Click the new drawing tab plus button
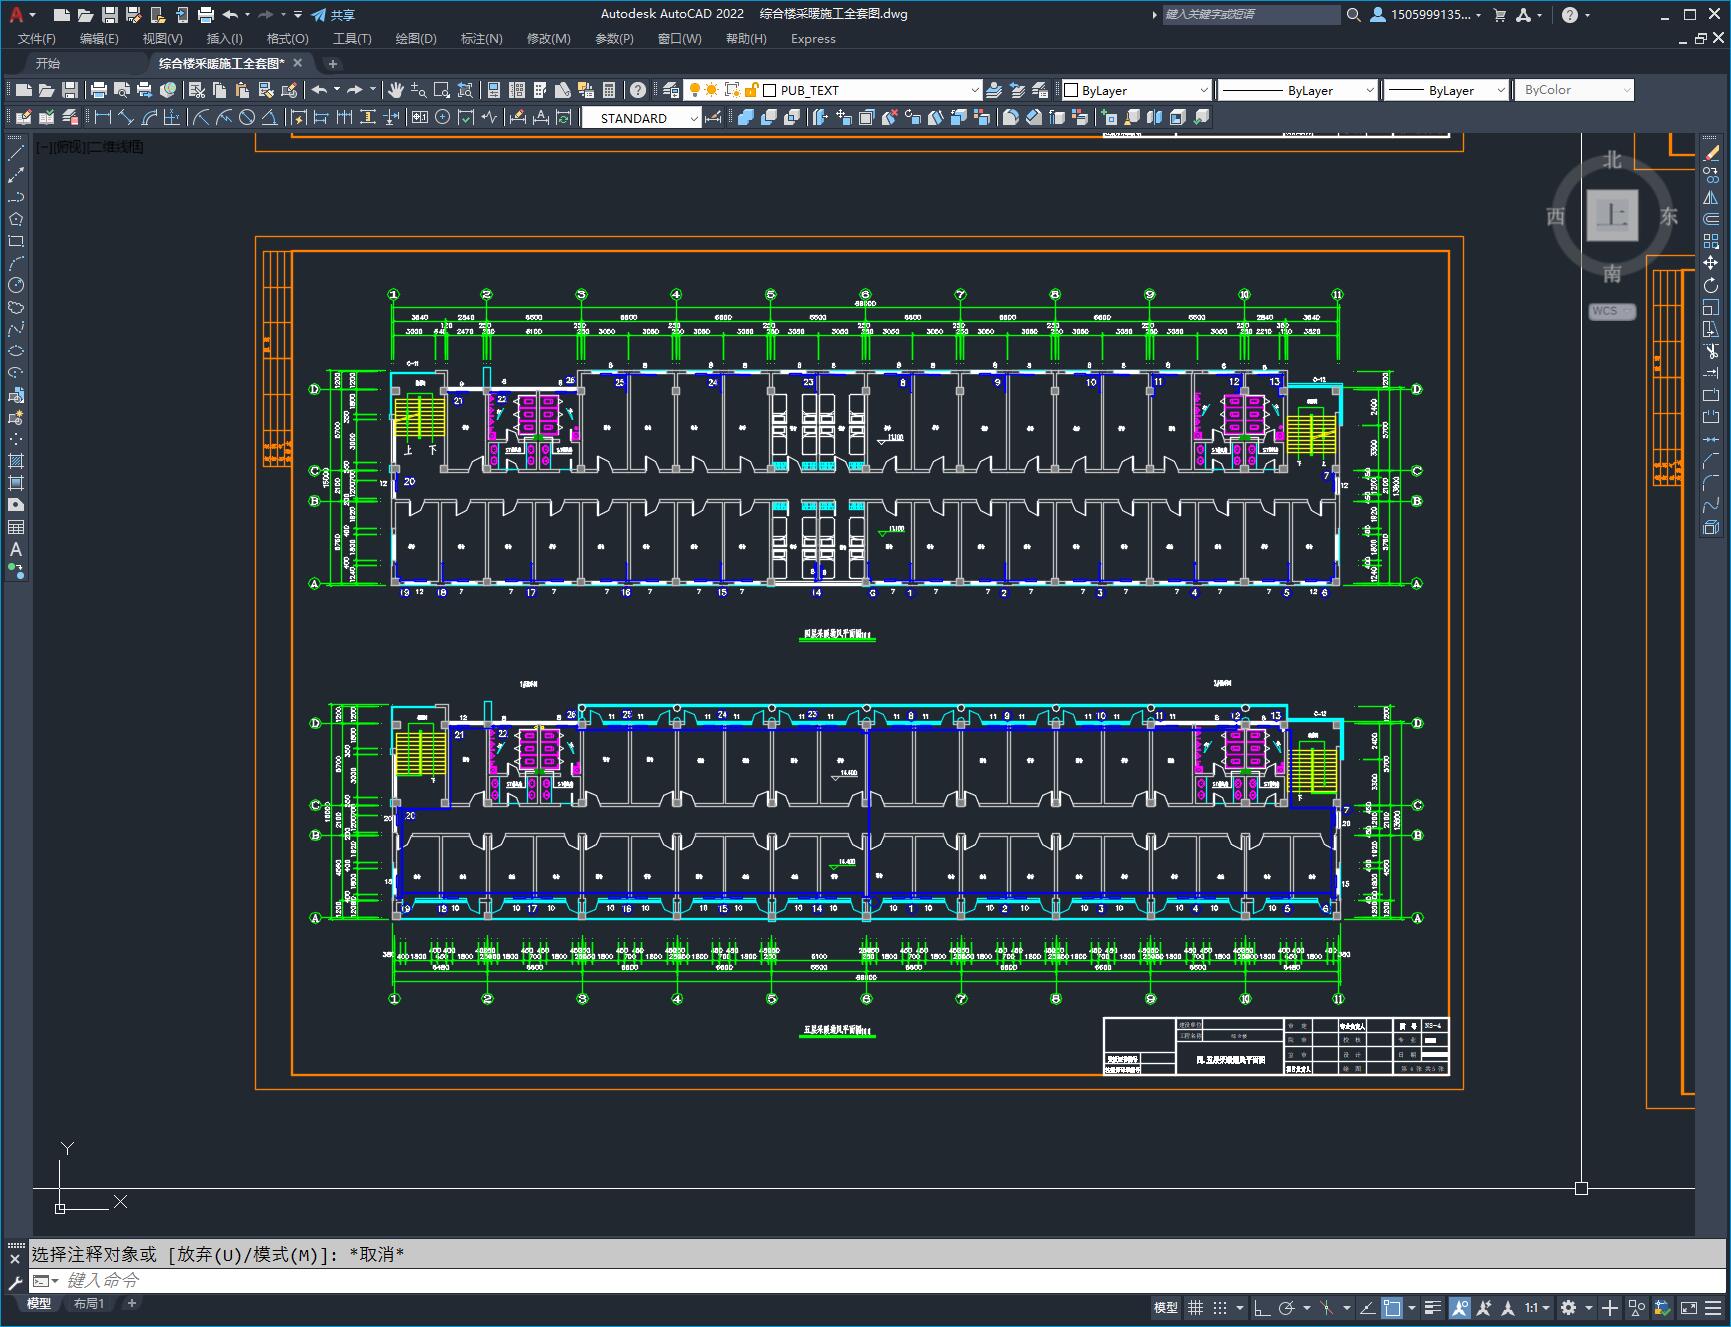The height and width of the screenshot is (1327, 1731). click(333, 63)
